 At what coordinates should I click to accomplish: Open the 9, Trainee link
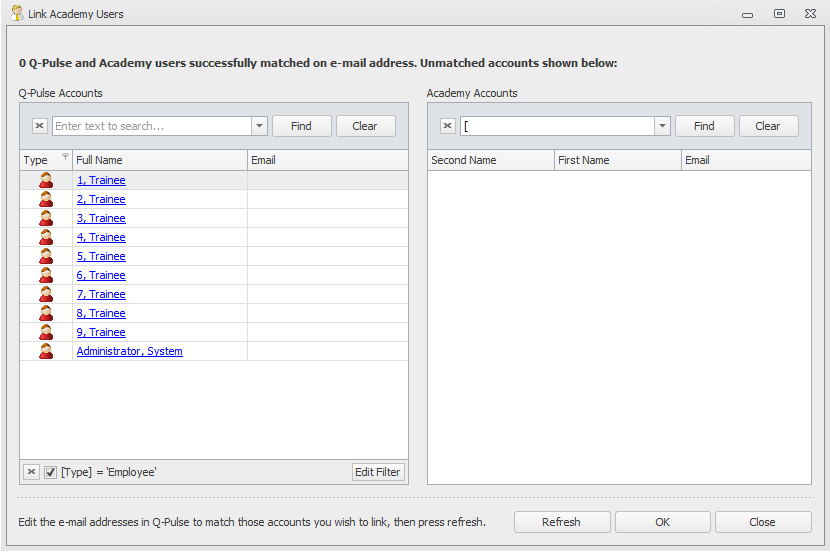coord(101,332)
